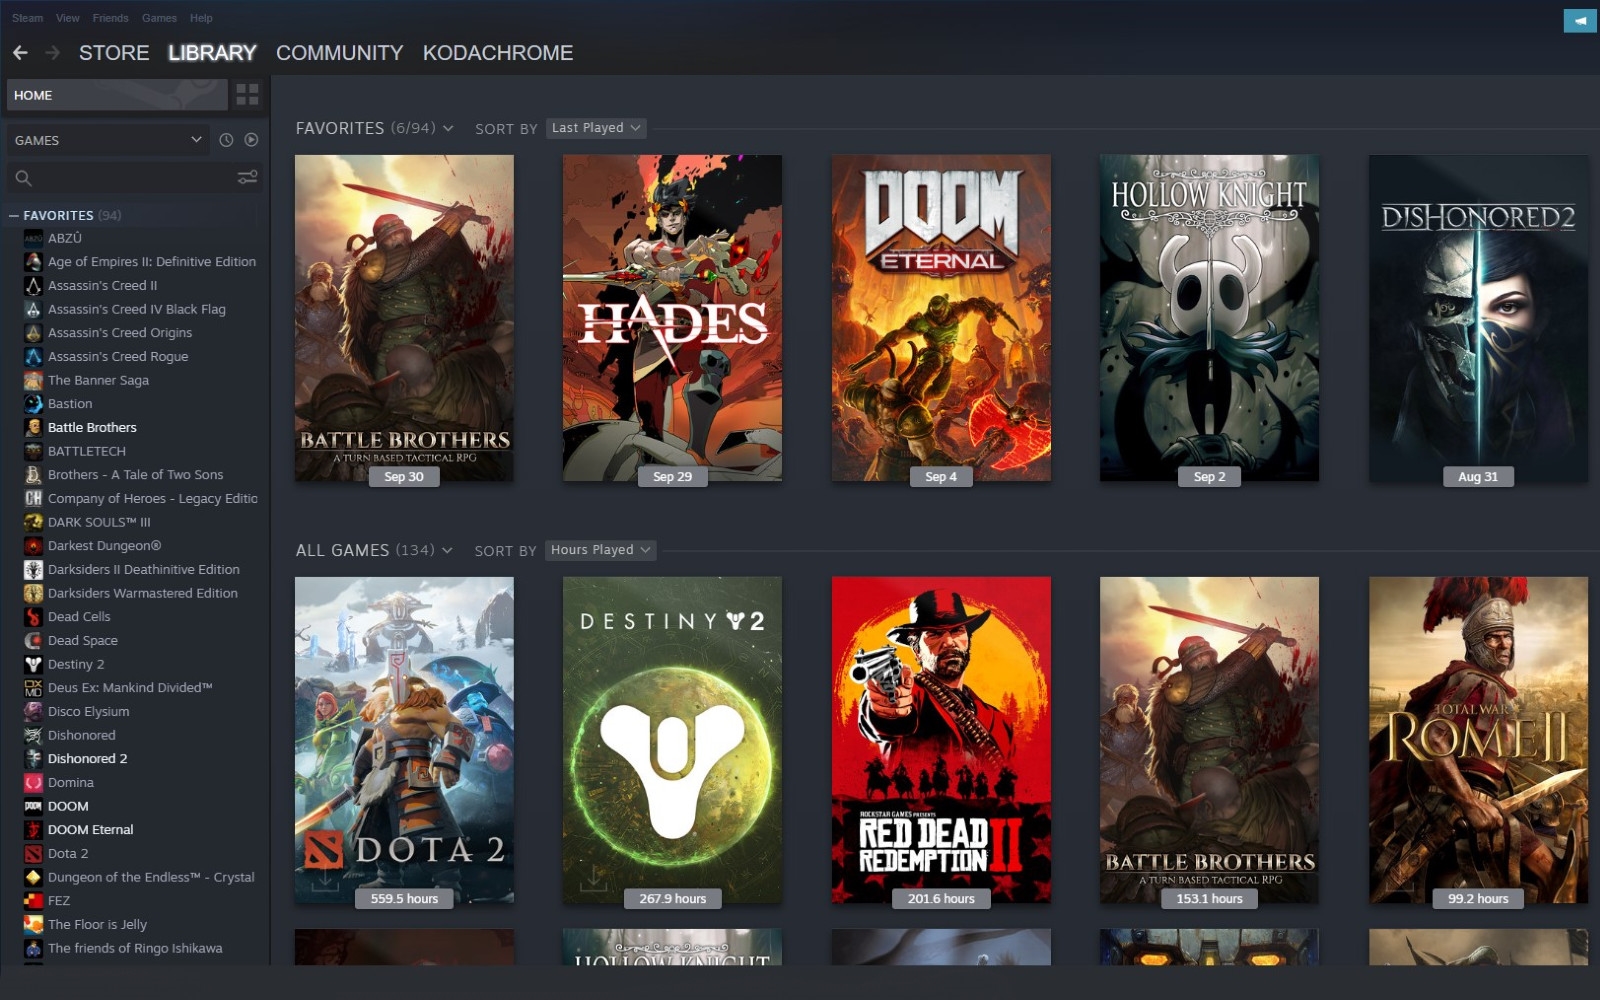Click Dungeon of the Endless icon
The width and height of the screenshot is (1600, 1000).
click(x=33, y=877)
